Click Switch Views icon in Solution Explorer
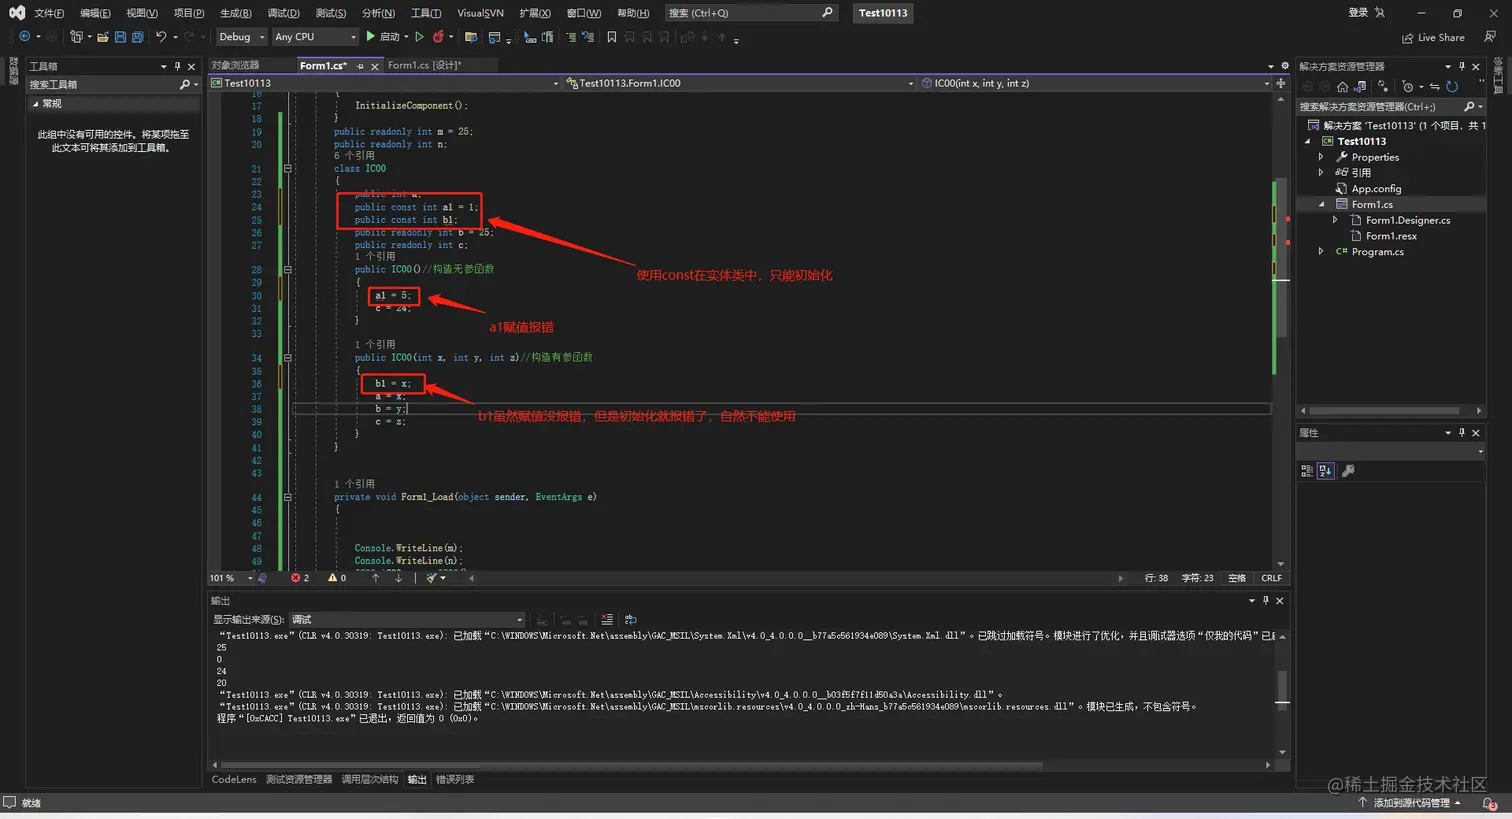The height and width of the screenshot is (819, 1512). (1360, 87)
